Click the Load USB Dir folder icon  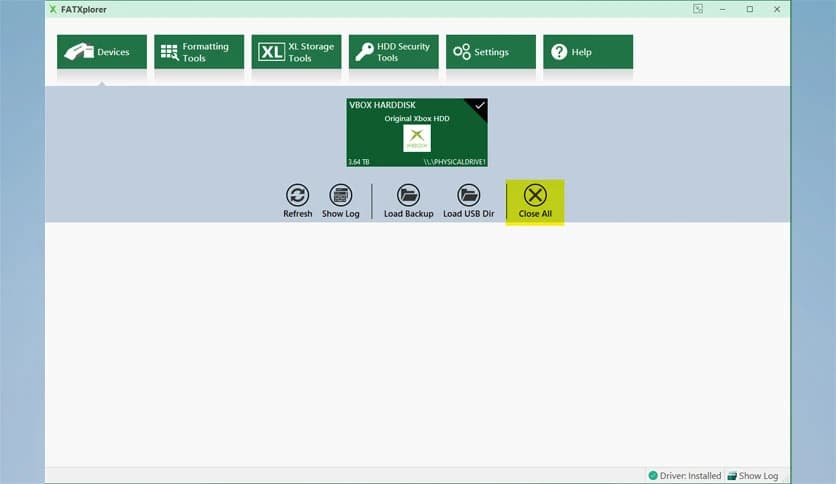pos(469,195)
